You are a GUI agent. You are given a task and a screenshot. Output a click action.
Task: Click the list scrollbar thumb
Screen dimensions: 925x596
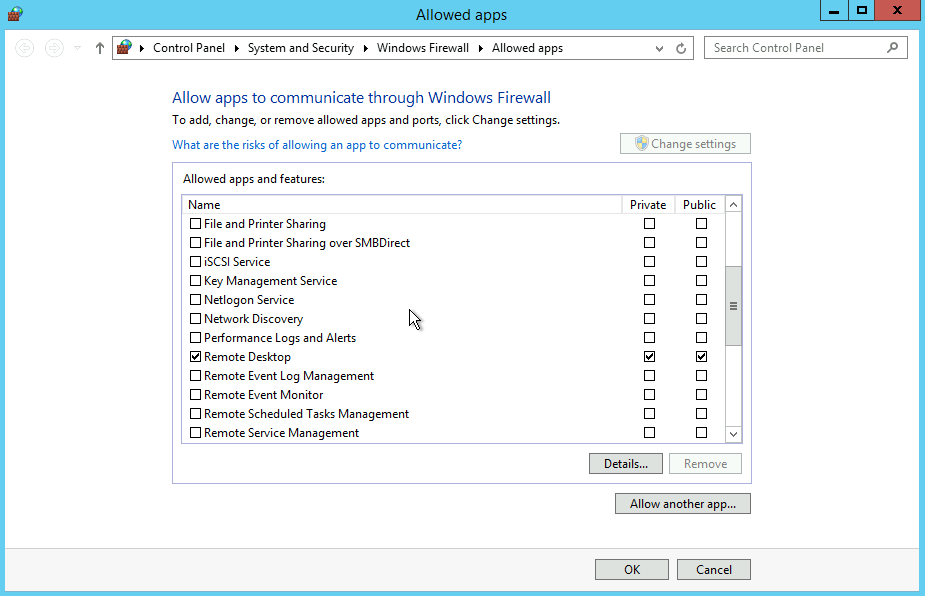733,306
